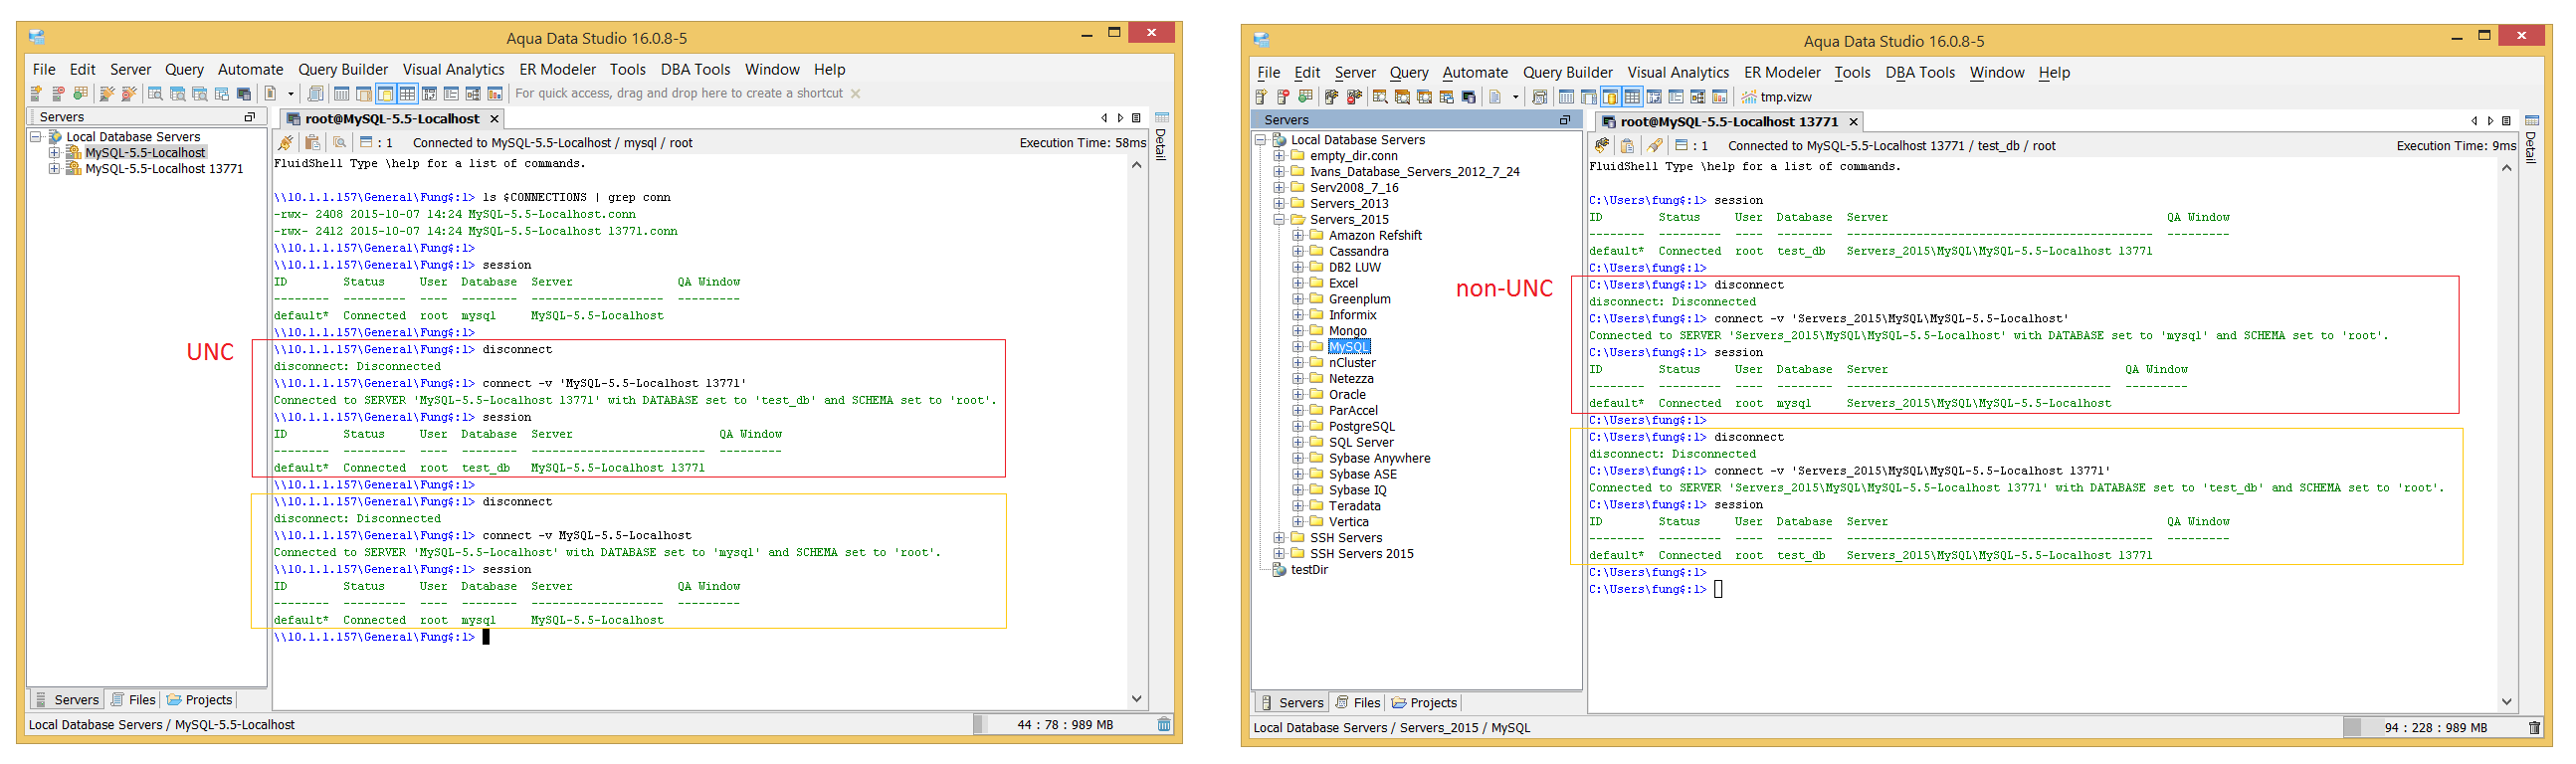This screenshot has width=2576, height=764.
Task: Expand the MySQL-5.5-Localhost 13771 node in left window tree
Action: point(54,169)
